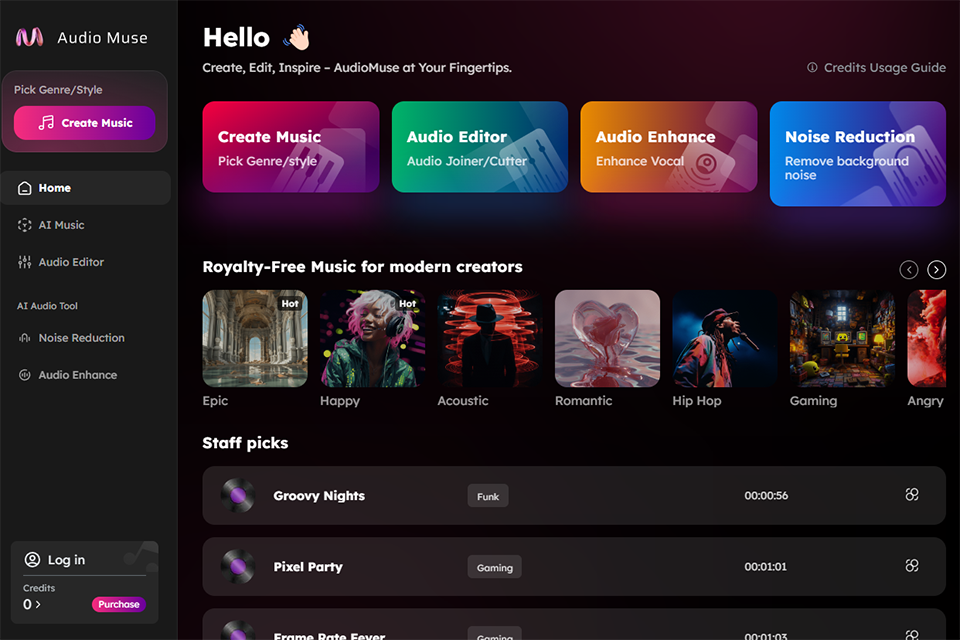Click the pink Create Music sidebar button

(84, 122)
